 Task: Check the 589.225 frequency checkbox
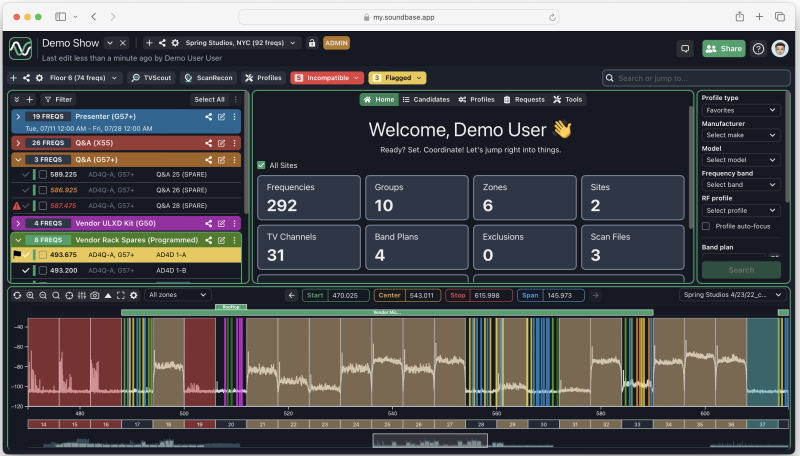(x=42, y=174)
